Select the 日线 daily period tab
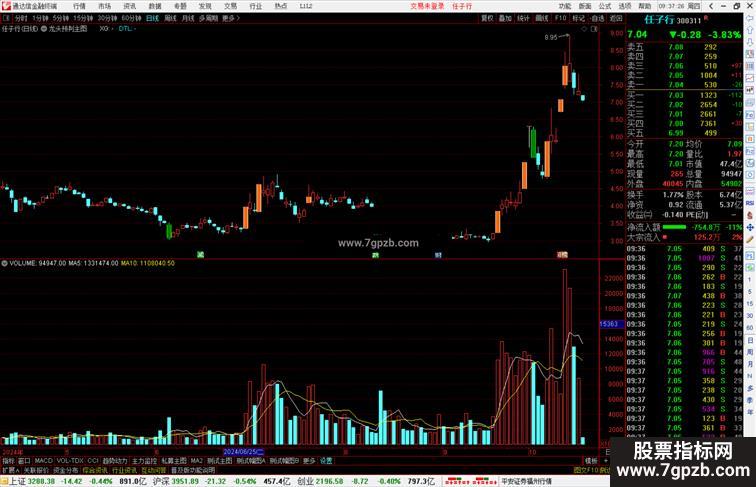Screen dimensions: 756x487 coord(152,18)
